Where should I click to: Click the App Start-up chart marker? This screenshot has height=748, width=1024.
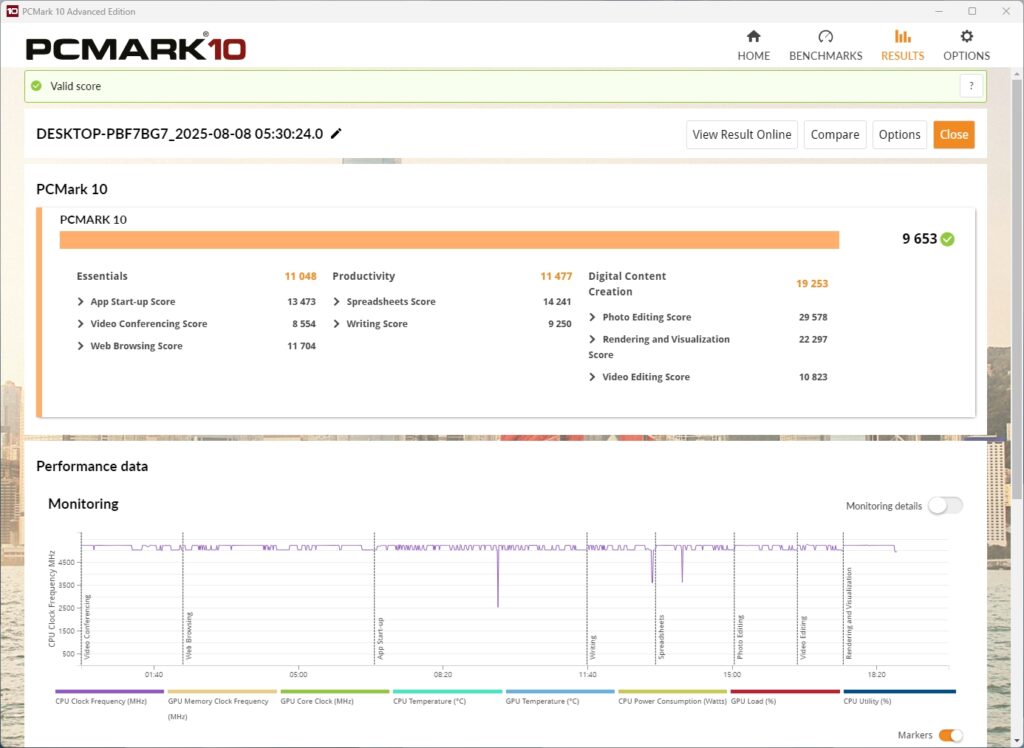380,638
